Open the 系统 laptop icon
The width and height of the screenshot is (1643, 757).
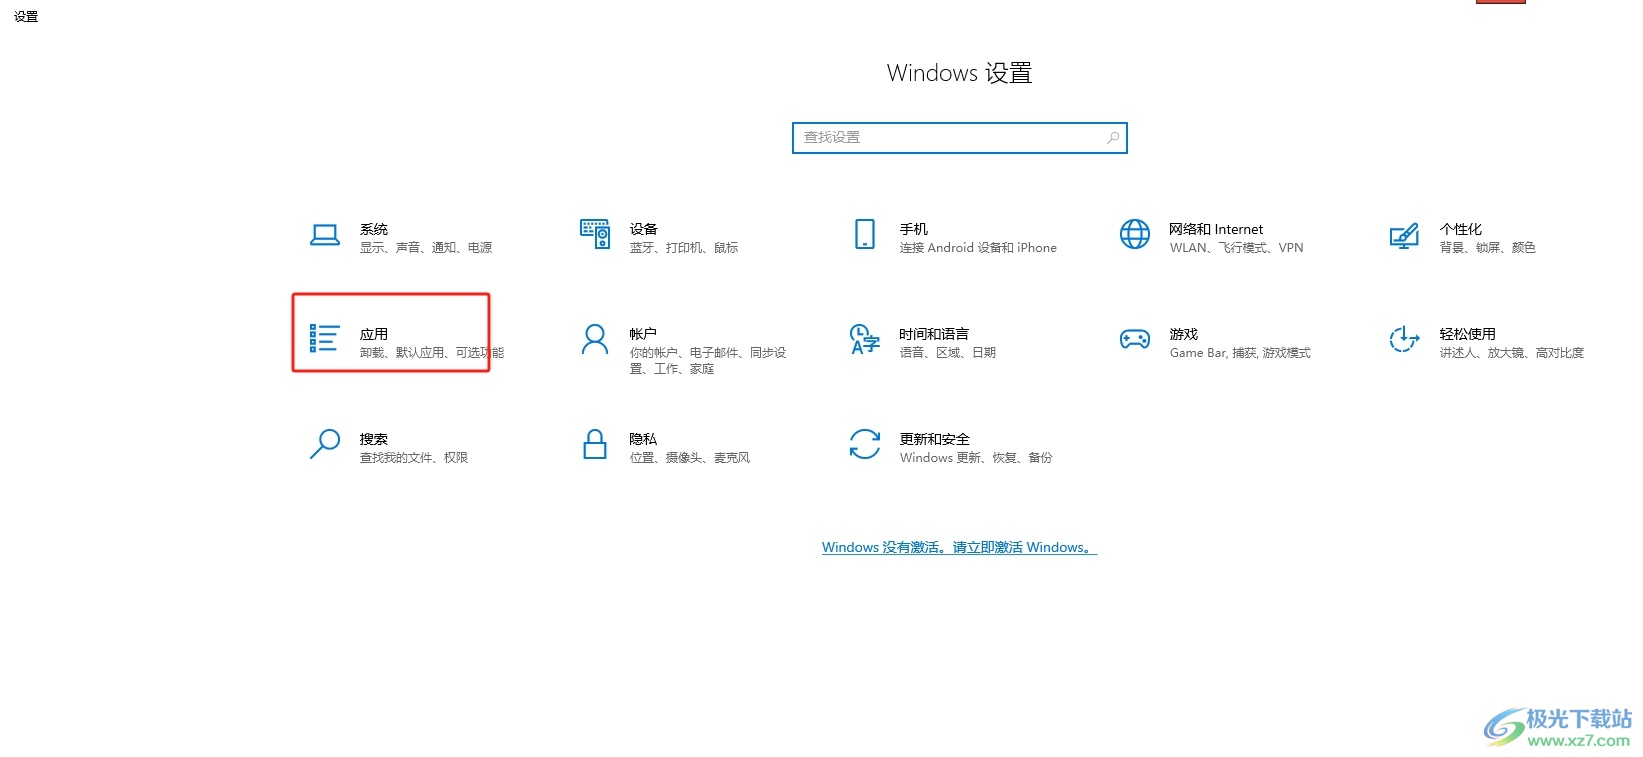click(x=325, y=236)
